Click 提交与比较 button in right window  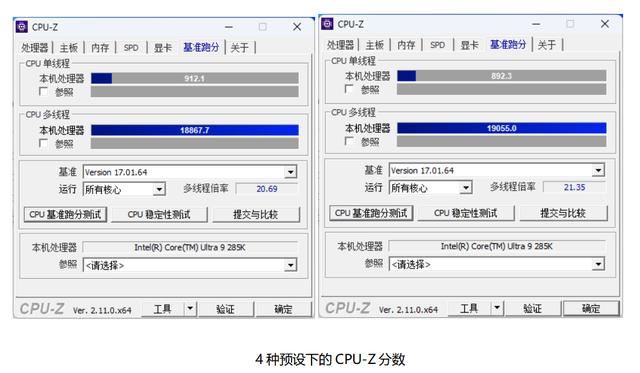pyautogui.click(x=563, y=213)
